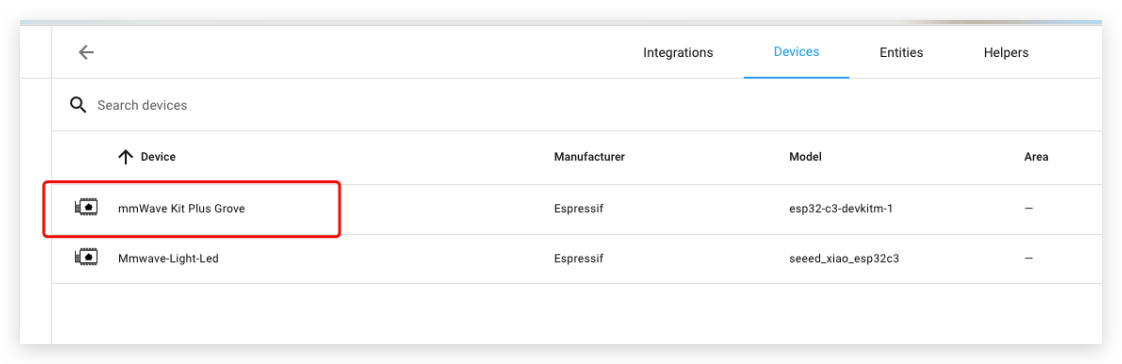Click the seeed_xiao_esp32c3 model cell
Screen dimensions: 1122x364
tap(844, 258)
